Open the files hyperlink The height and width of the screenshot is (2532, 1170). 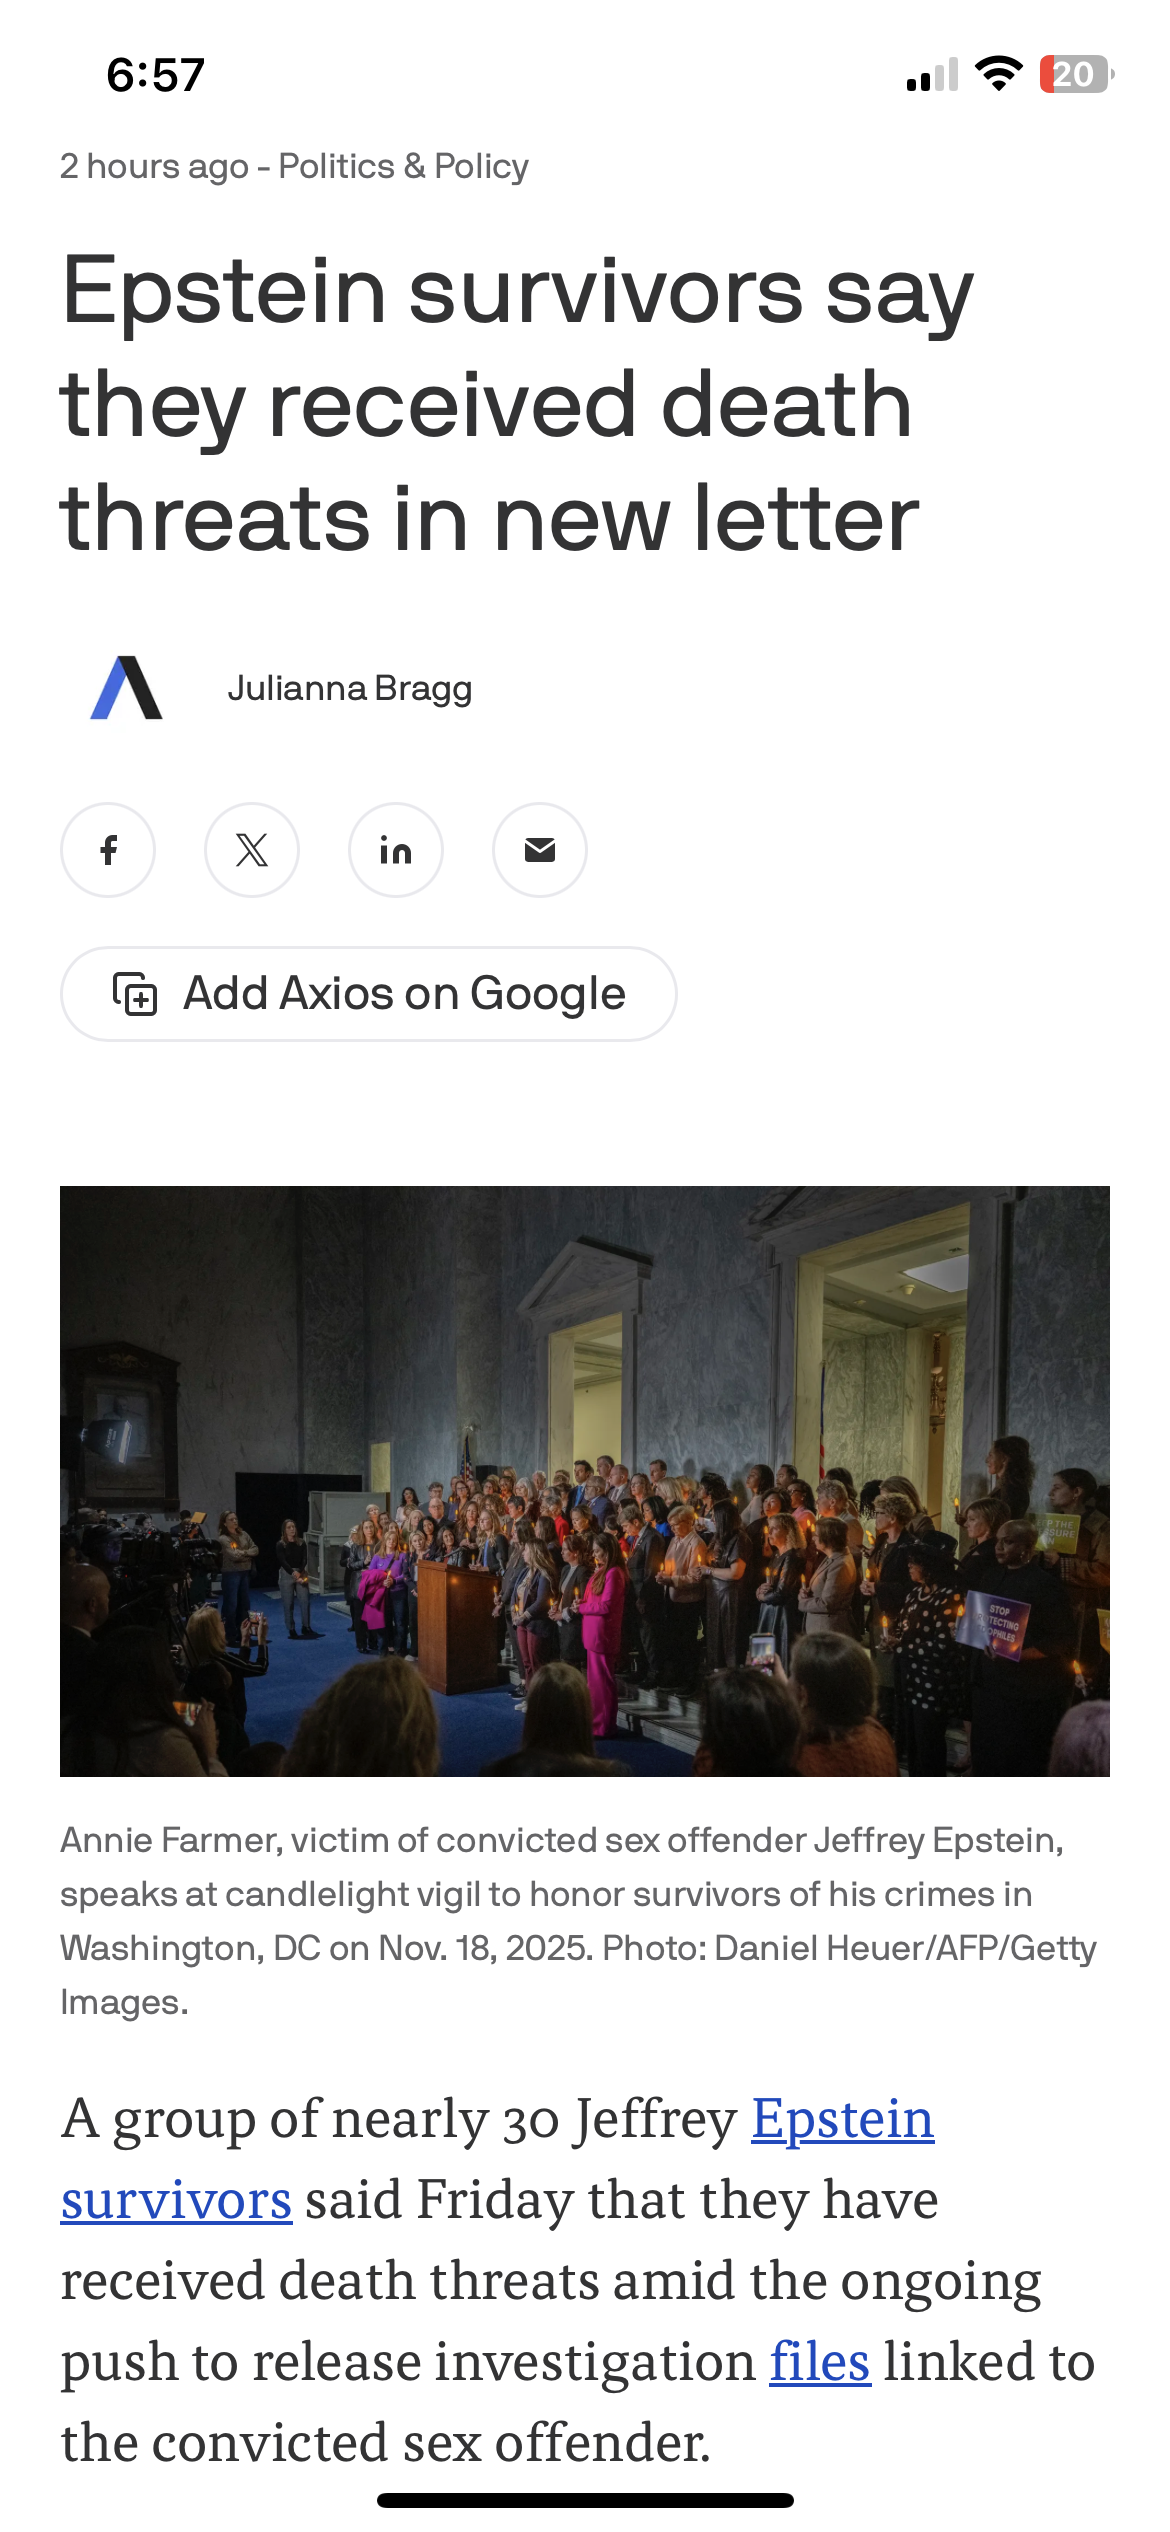coord(820,2362)
